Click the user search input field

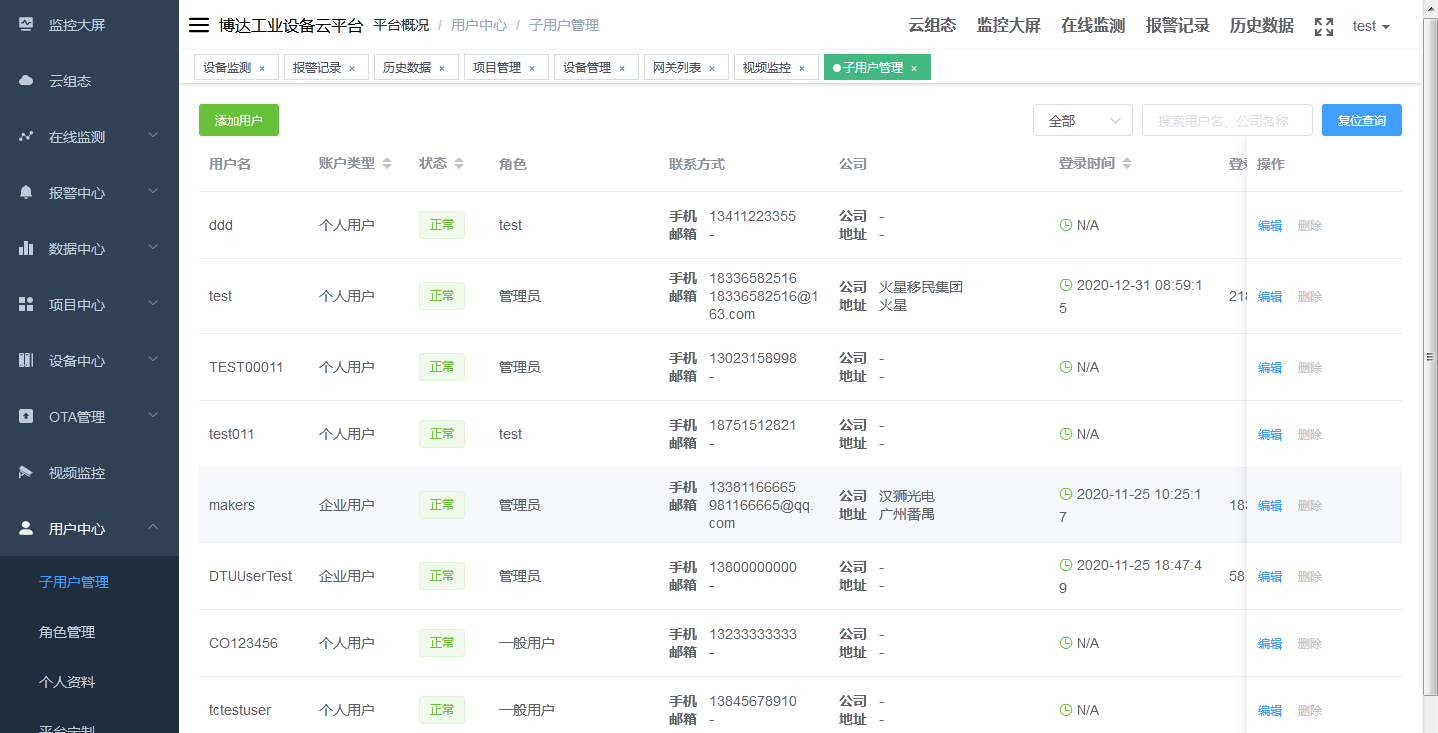1227,119
